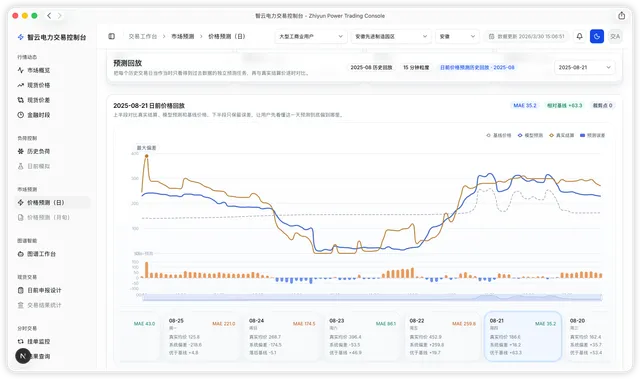Viewport: 640px width, 379px height.
Task: Click the 交易工作台 breadcrumb
Action: 142,36
